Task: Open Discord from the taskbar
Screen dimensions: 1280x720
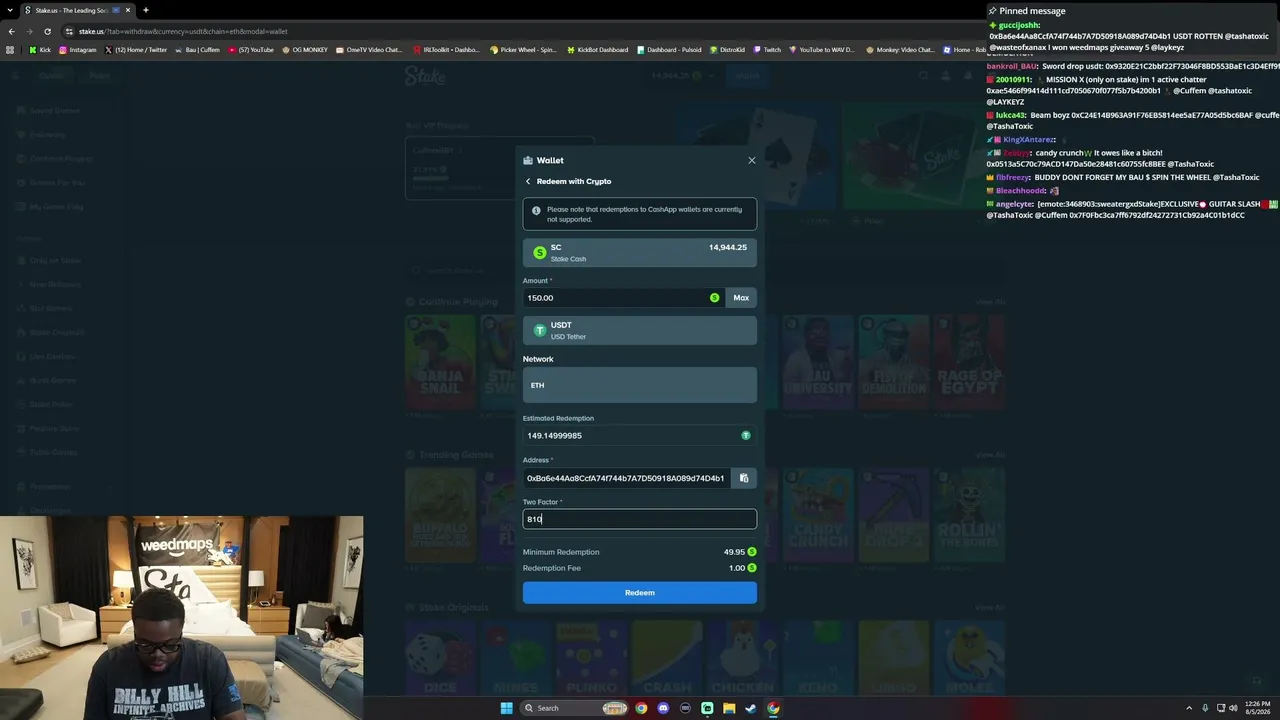Action: (663, 708)
